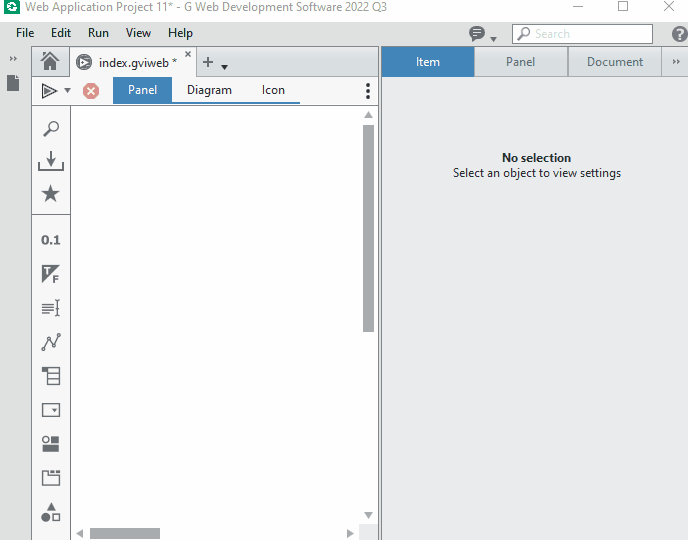The image size is (688, 540).
Task: Open the Favorites star palette
Action: pos(50,193)
